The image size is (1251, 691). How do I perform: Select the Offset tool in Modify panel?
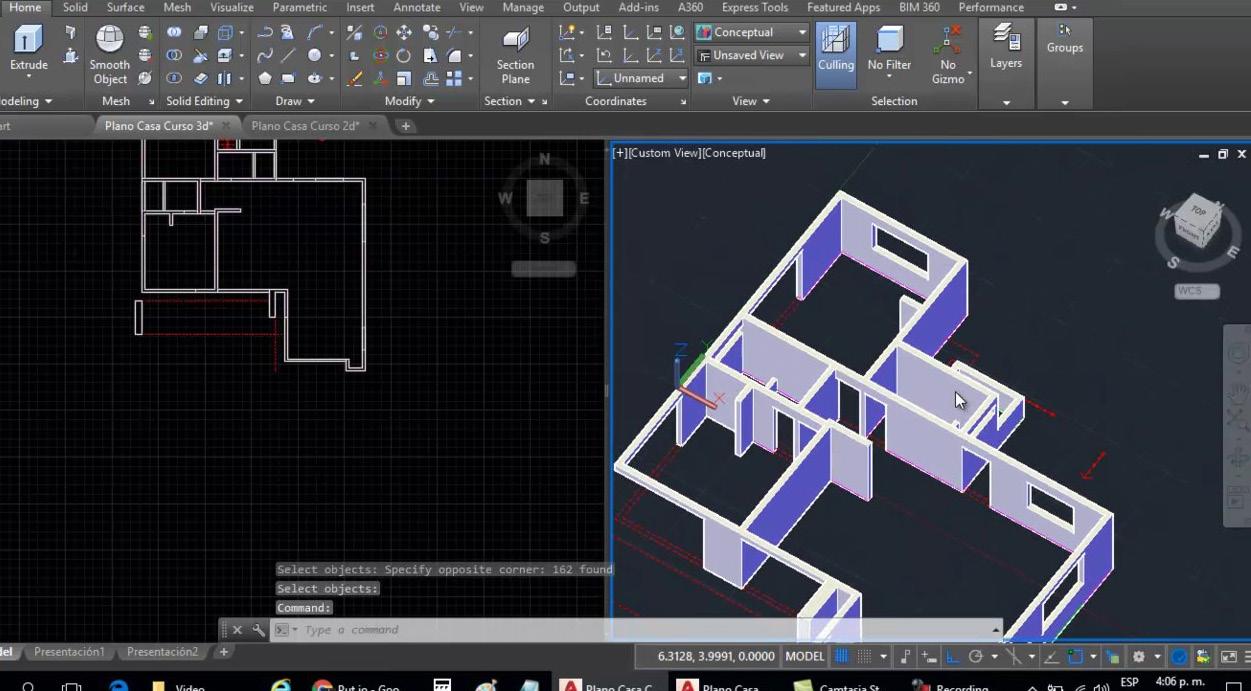click(430, 78)
